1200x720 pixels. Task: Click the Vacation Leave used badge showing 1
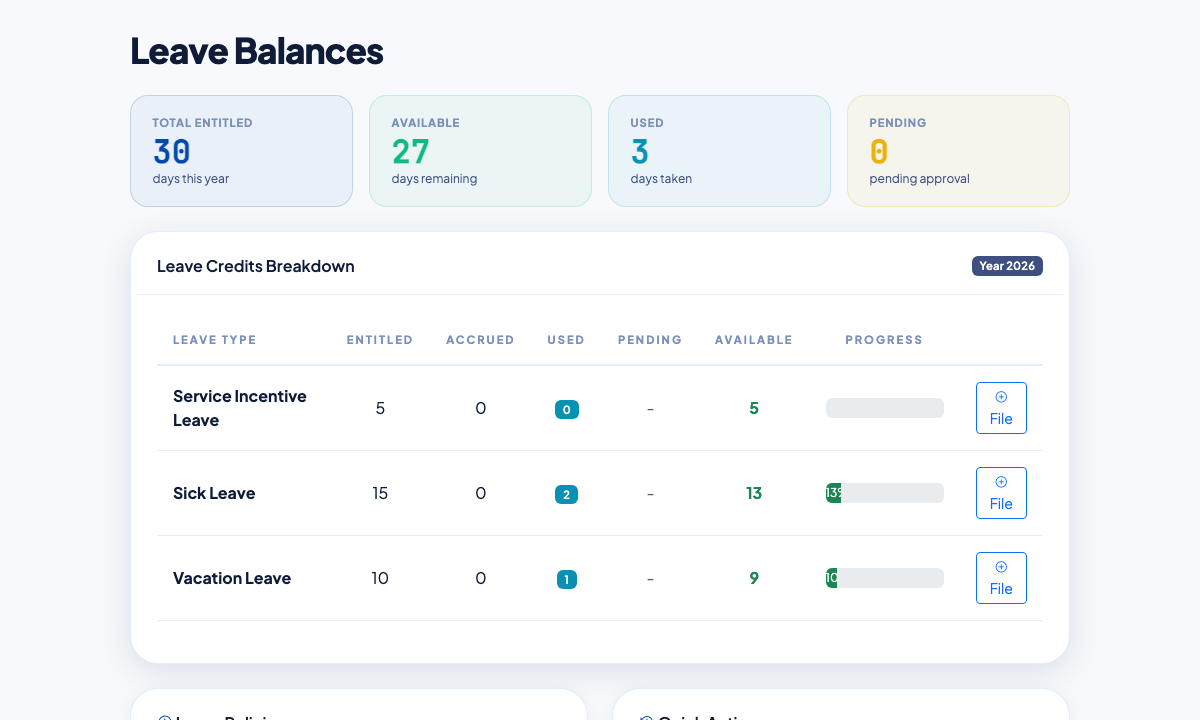[566, 579]
